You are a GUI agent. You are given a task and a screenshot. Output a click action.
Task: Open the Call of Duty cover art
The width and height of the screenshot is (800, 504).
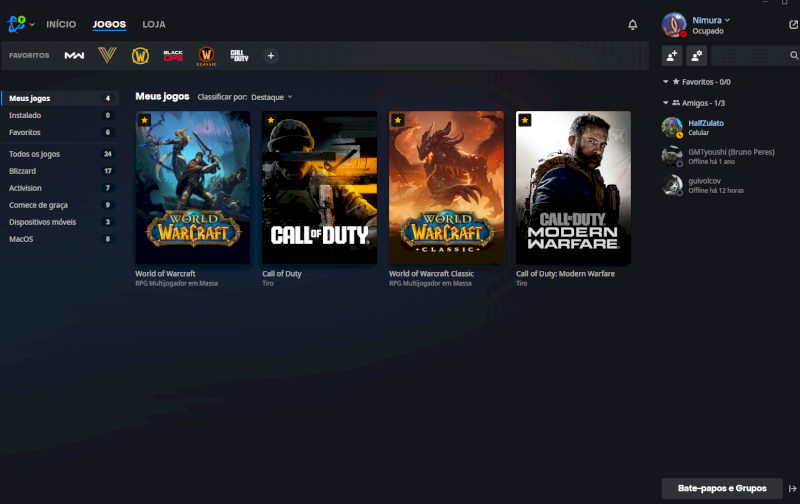point(319,187)
